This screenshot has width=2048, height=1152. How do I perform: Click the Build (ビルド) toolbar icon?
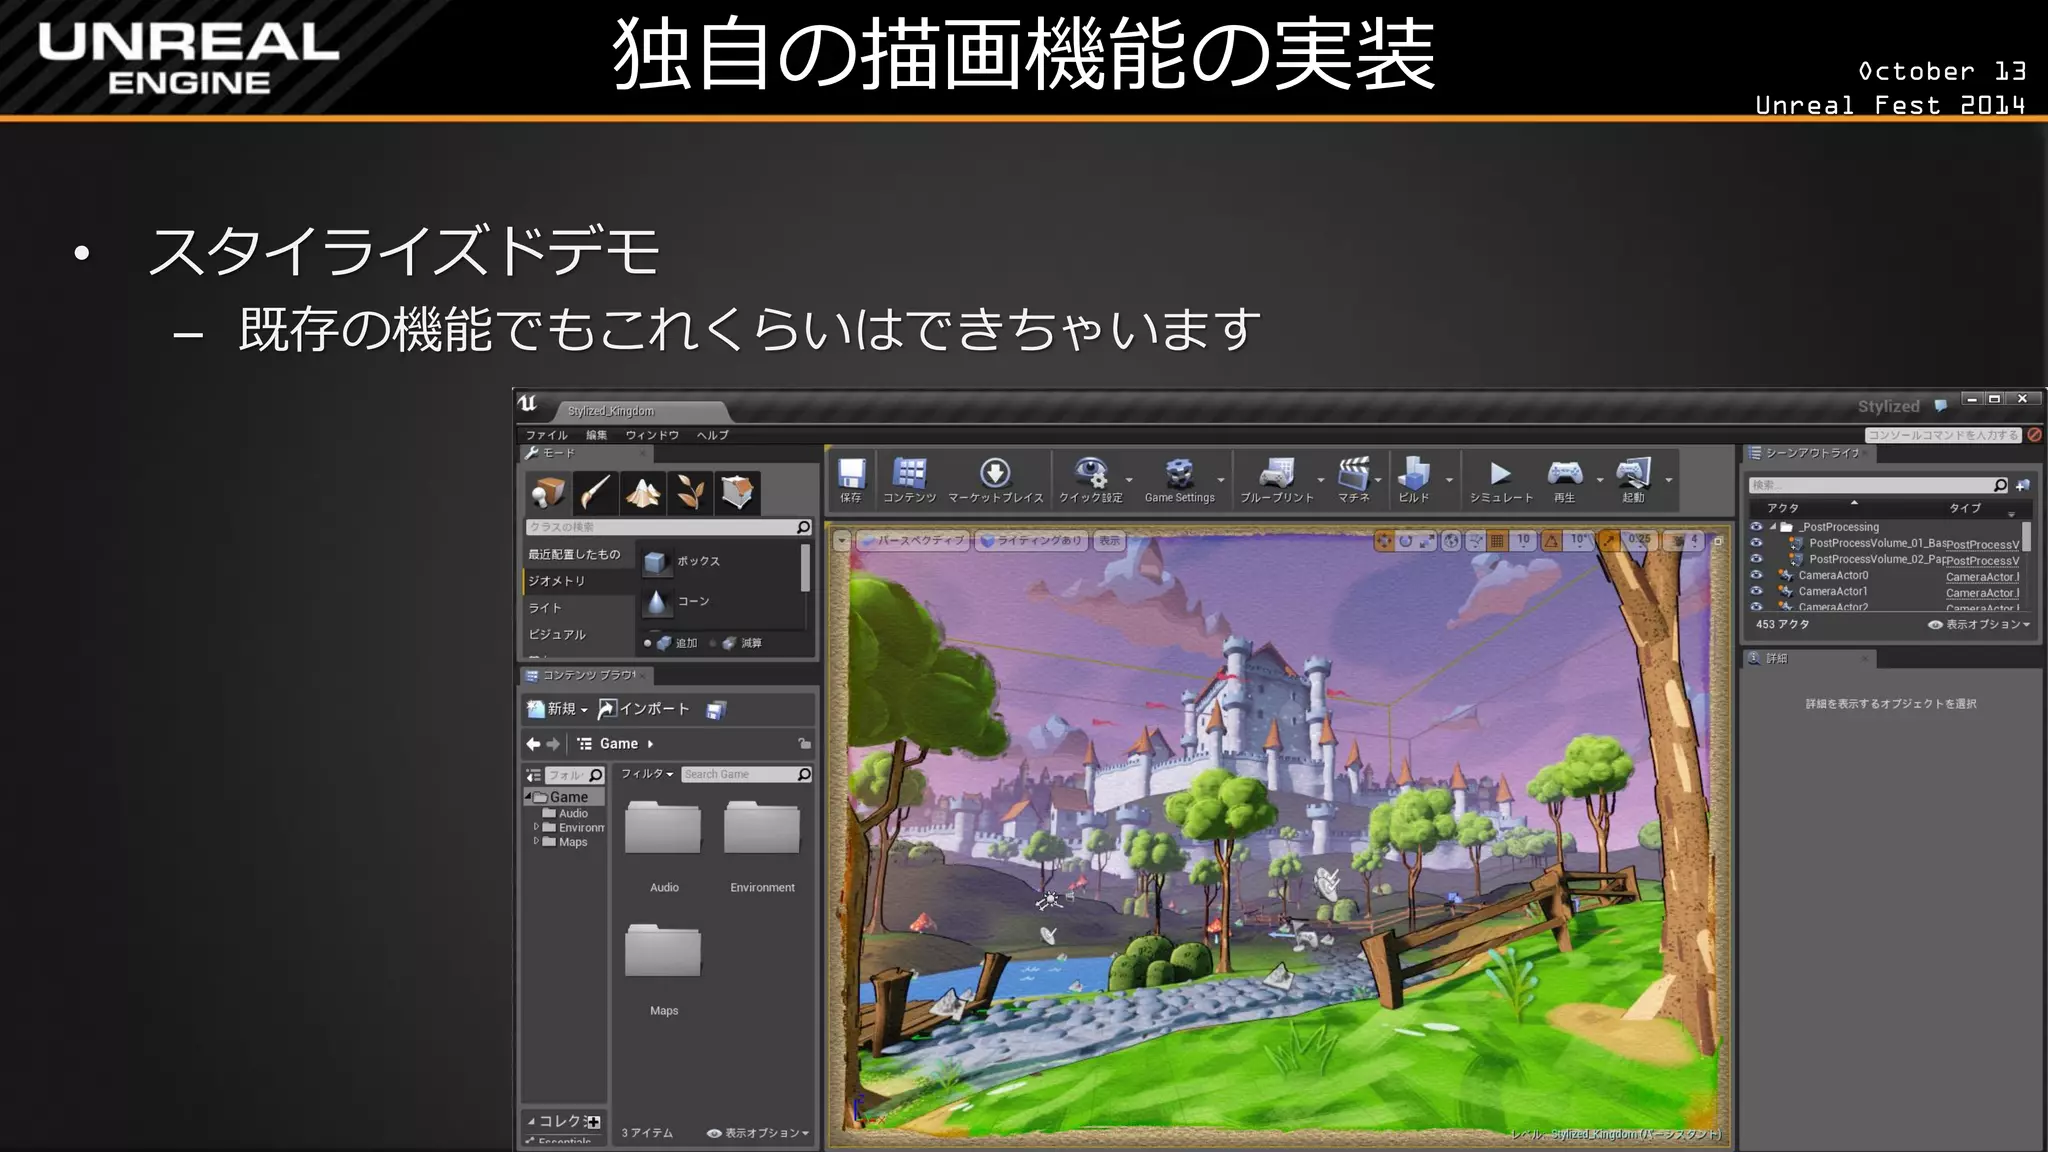click(1414, 479)
